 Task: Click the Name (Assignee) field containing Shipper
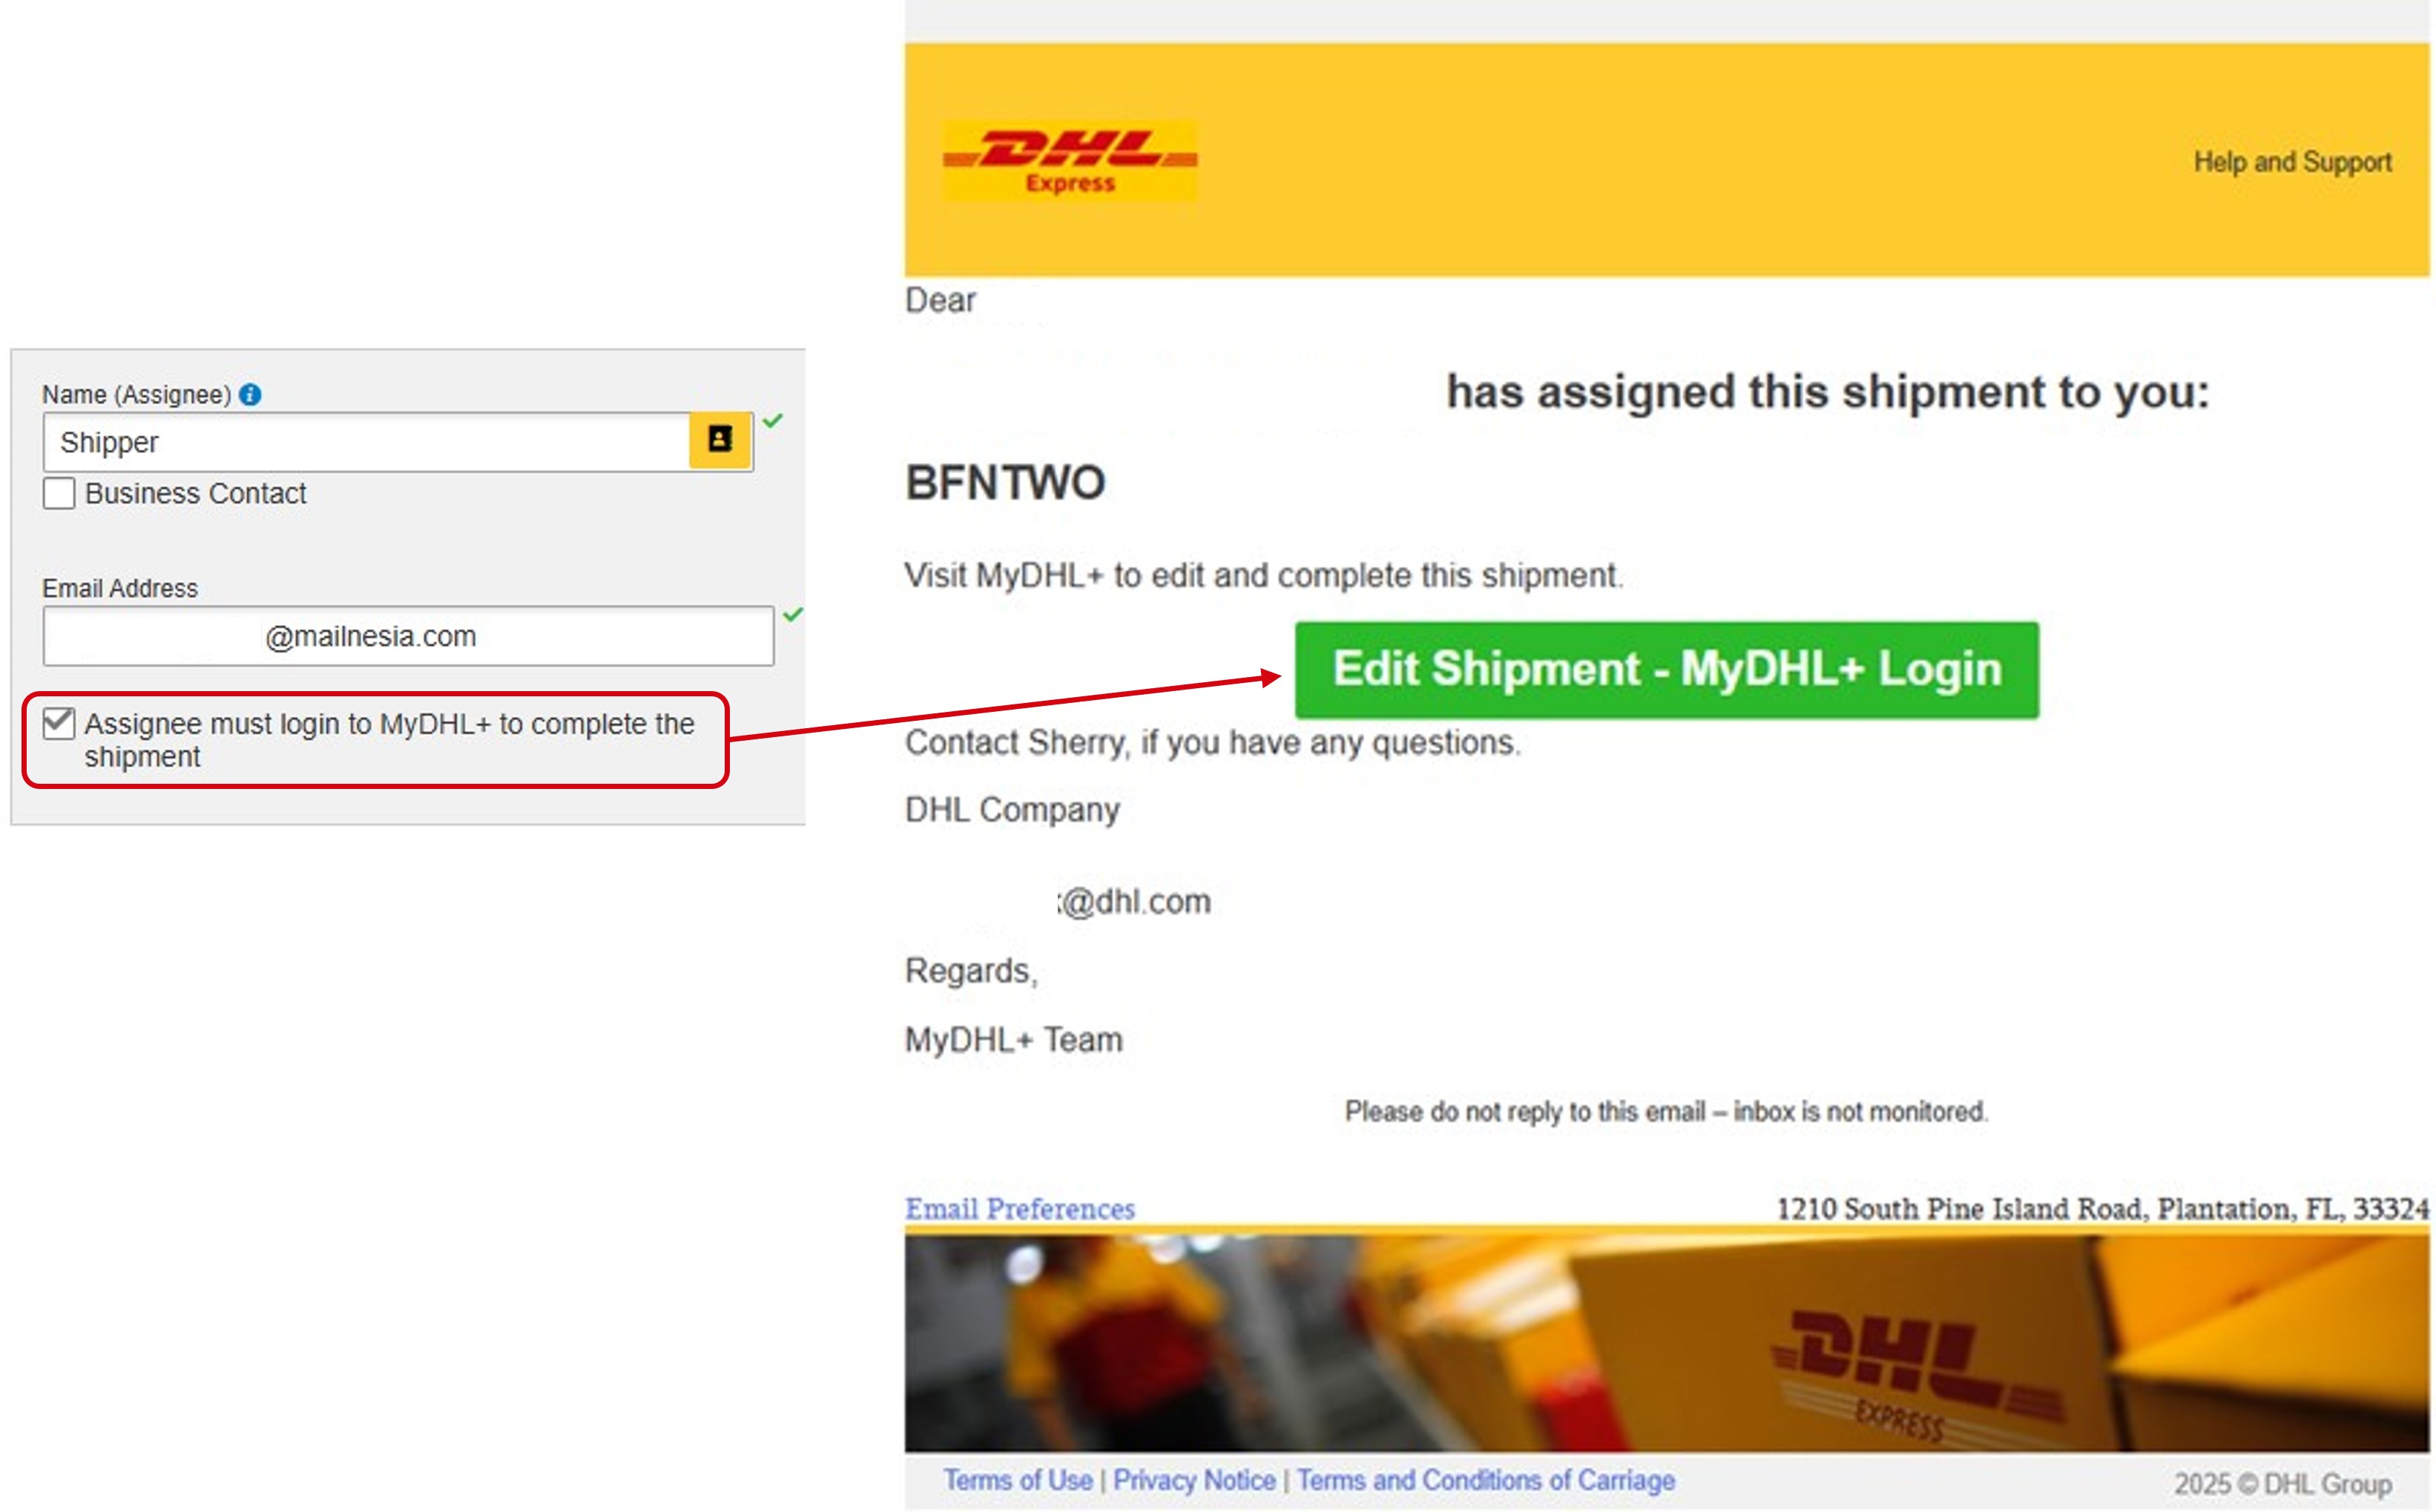click(366, 441)
